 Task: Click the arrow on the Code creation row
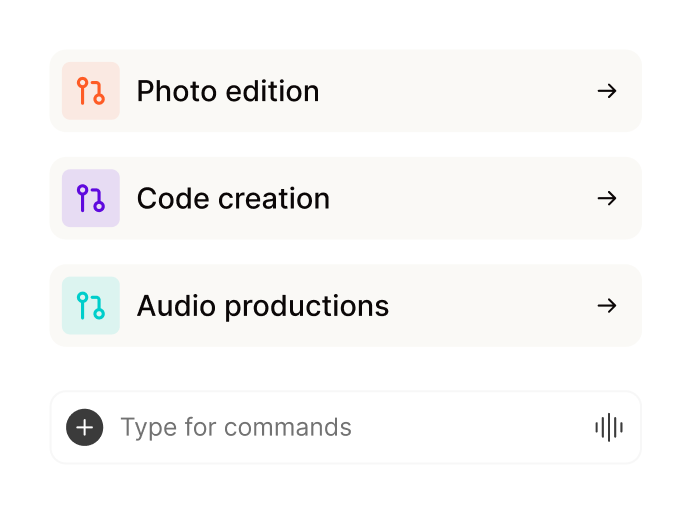point(607,198)
